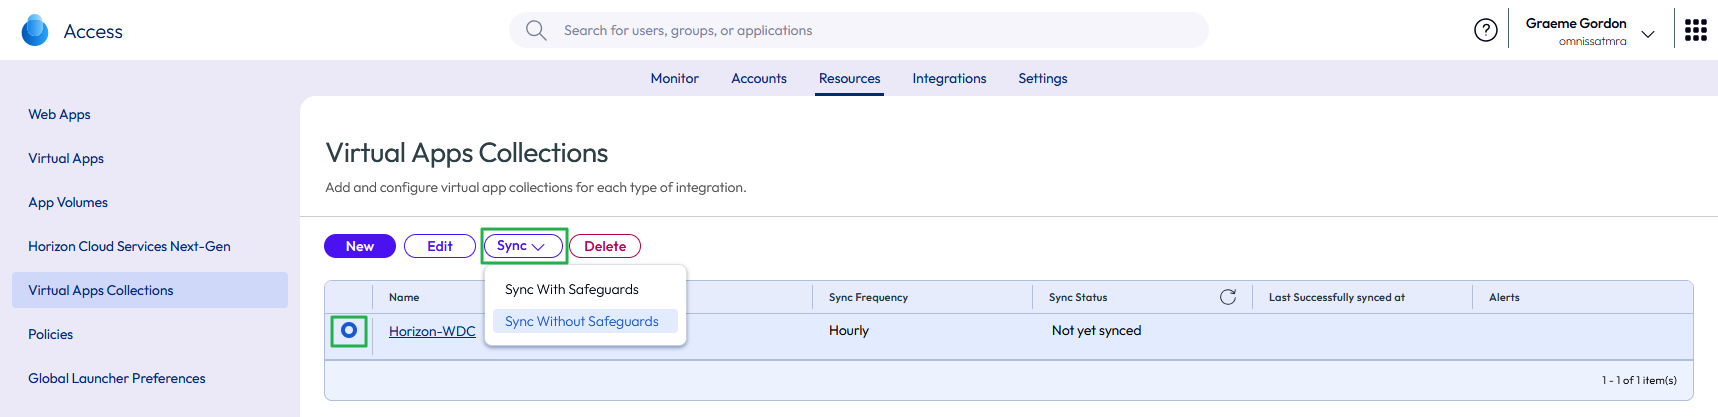The image size is (1718, 417).
Task: Open the Horizon-WDC collection link
Action: coord(432,331)
